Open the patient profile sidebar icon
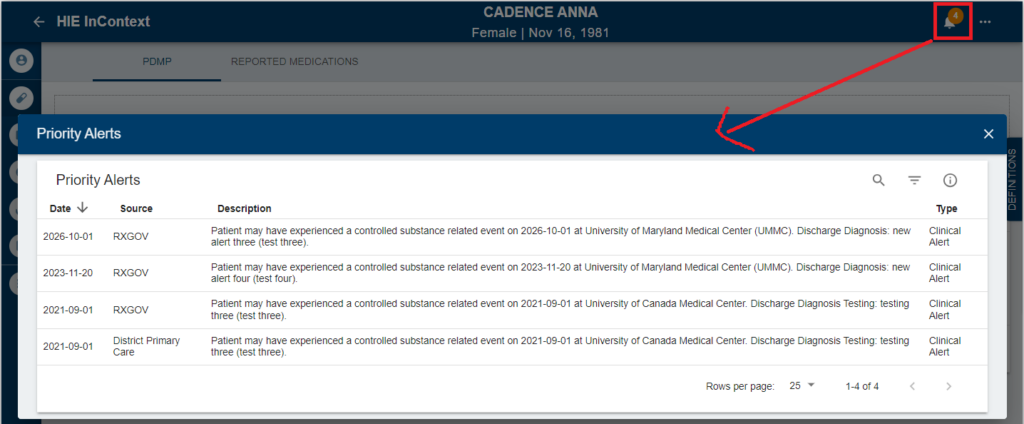This screenshot has height=424, width=1024. coord(21,60)
